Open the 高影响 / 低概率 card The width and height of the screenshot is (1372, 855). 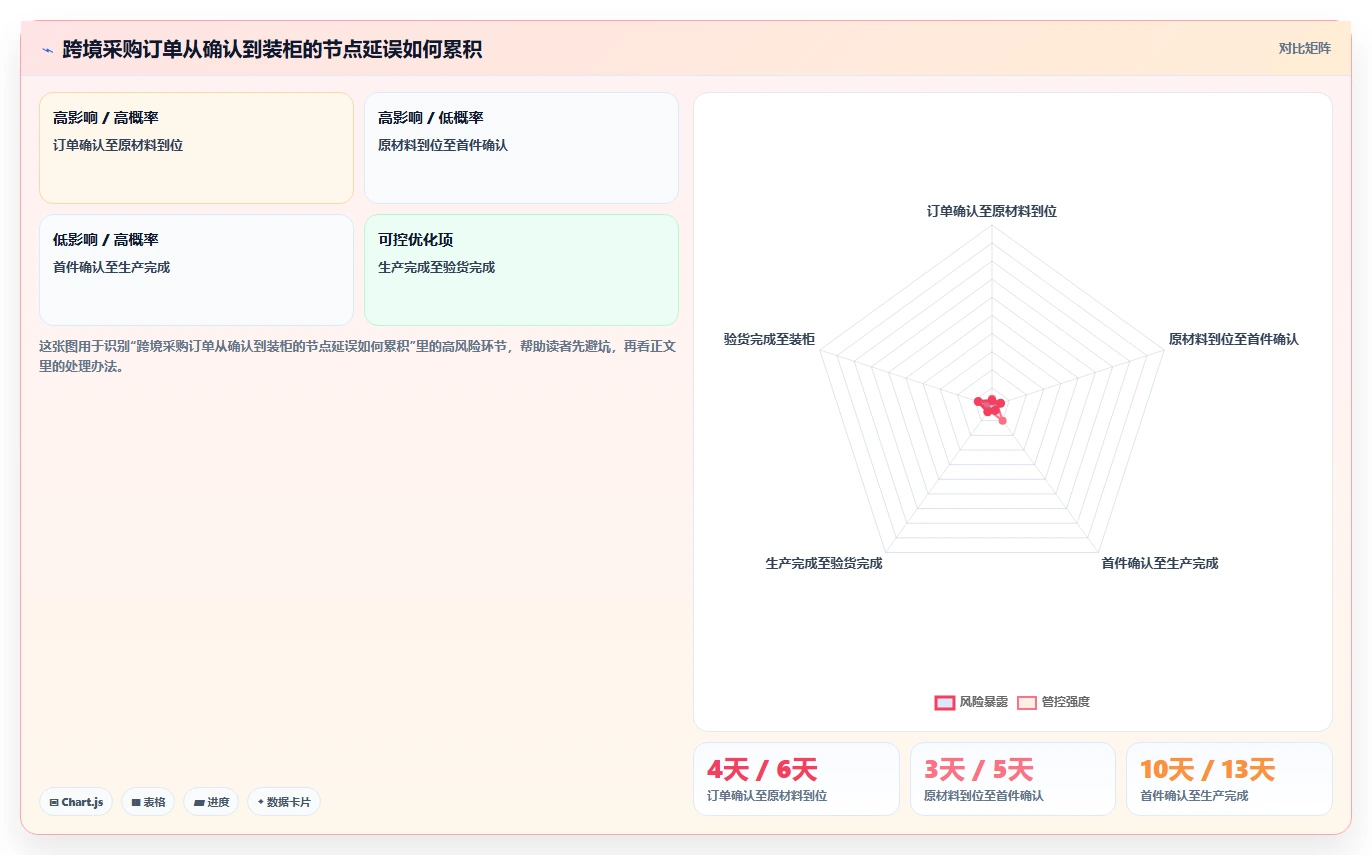(x=521, y=148)
